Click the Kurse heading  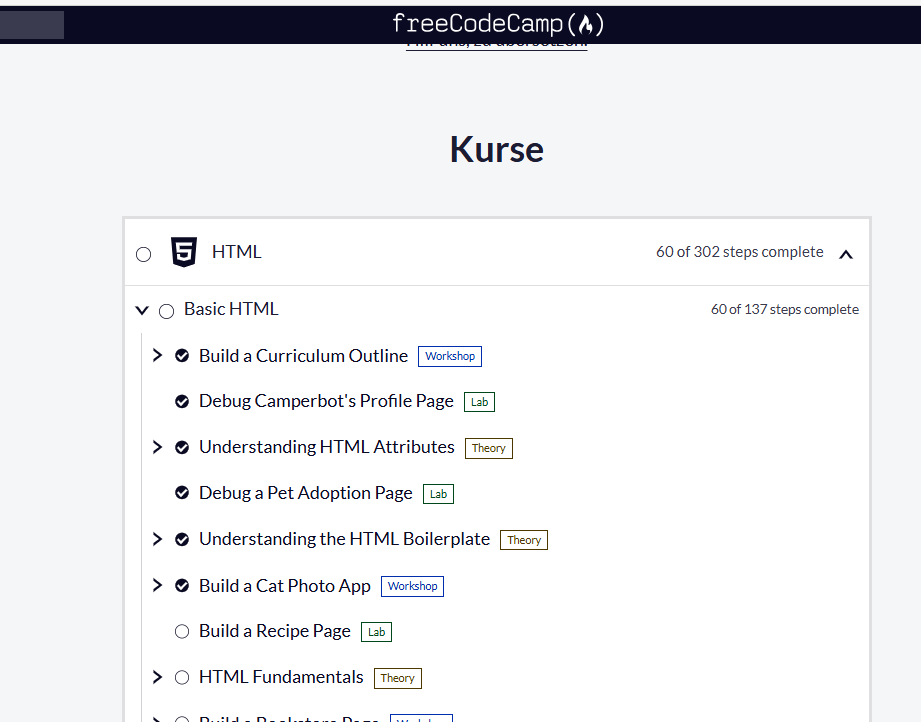coord(497,149)
